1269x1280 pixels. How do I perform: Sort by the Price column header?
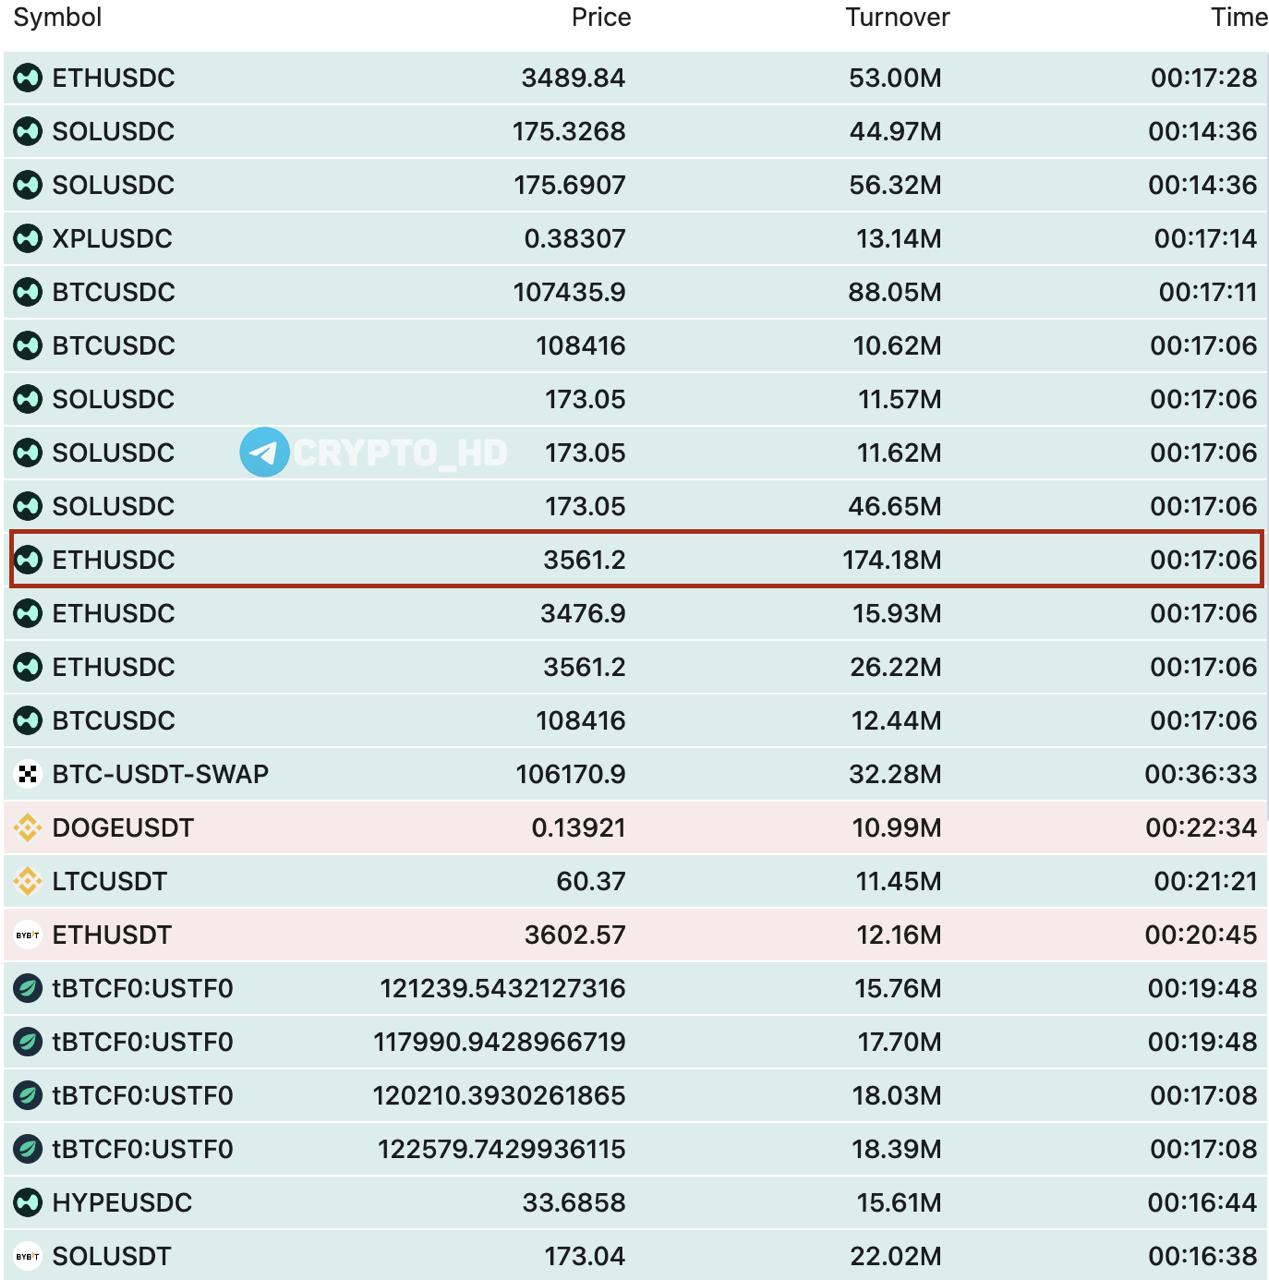601,17
